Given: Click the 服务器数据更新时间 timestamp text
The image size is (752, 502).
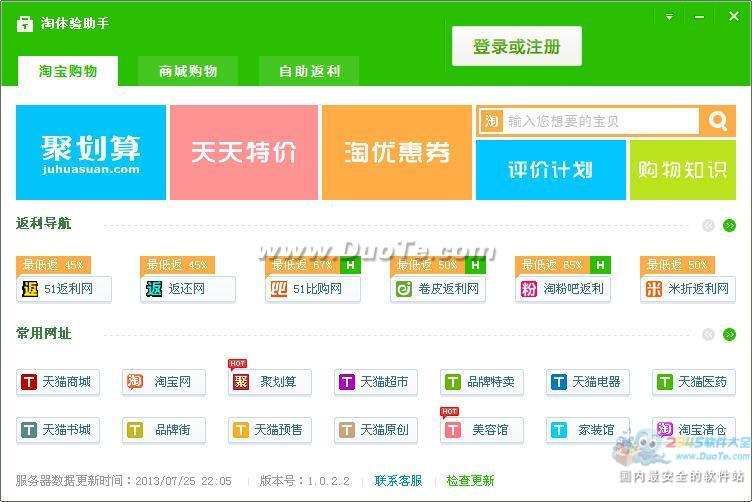Looking at the screenshot, I should point(124,480).
